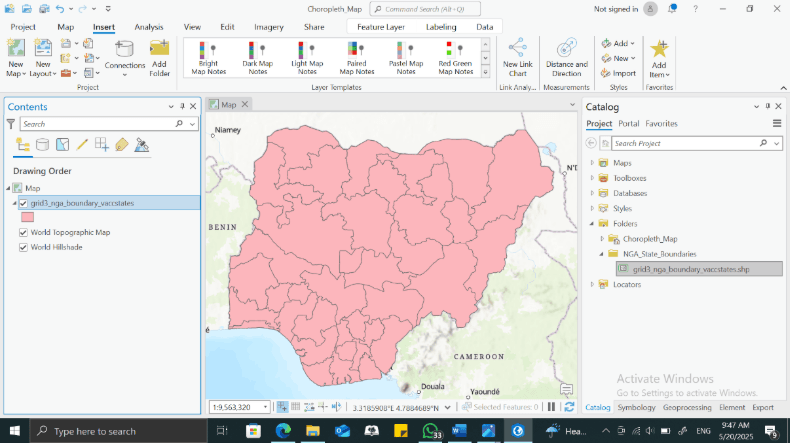Toggle World Topographic Map layer off
The width and height of the screenshot is (792, 446).
(x=23, y=232)
